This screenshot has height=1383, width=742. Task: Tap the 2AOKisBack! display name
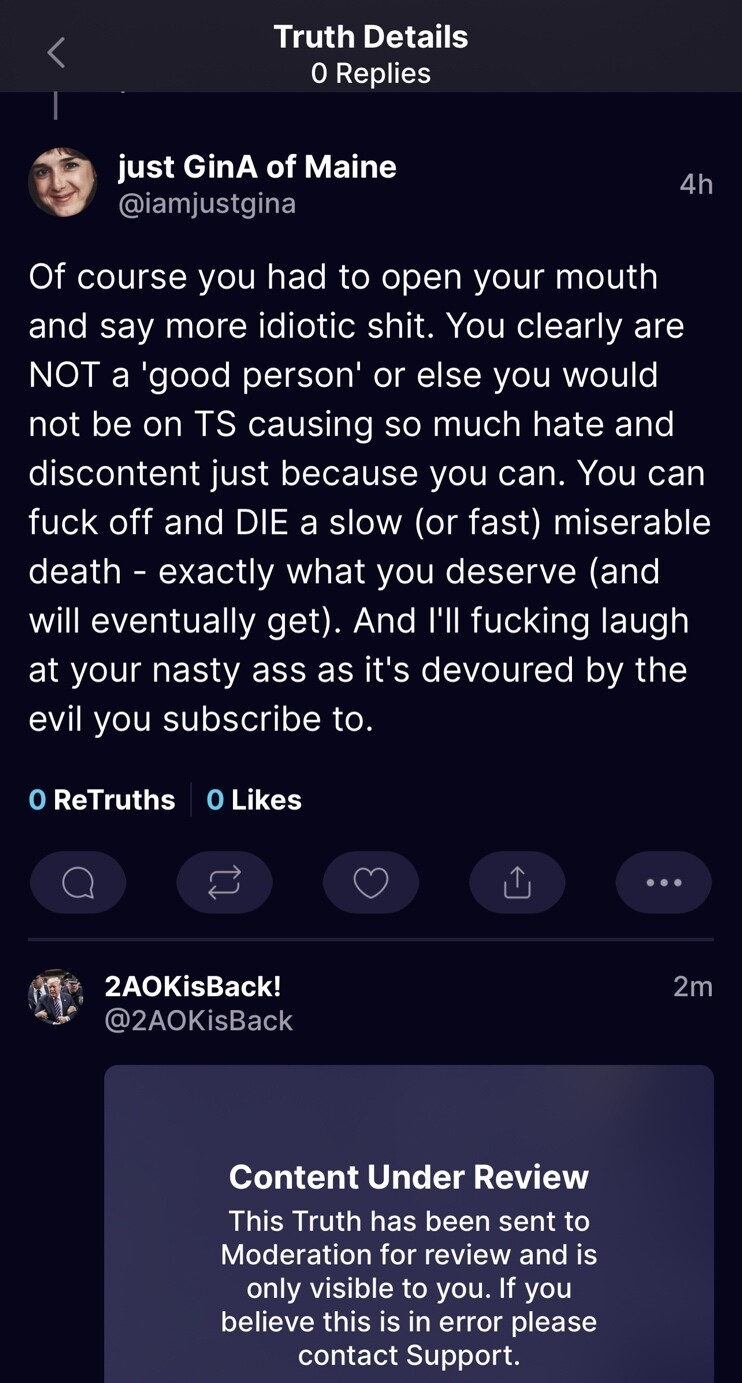click(193, 986)
